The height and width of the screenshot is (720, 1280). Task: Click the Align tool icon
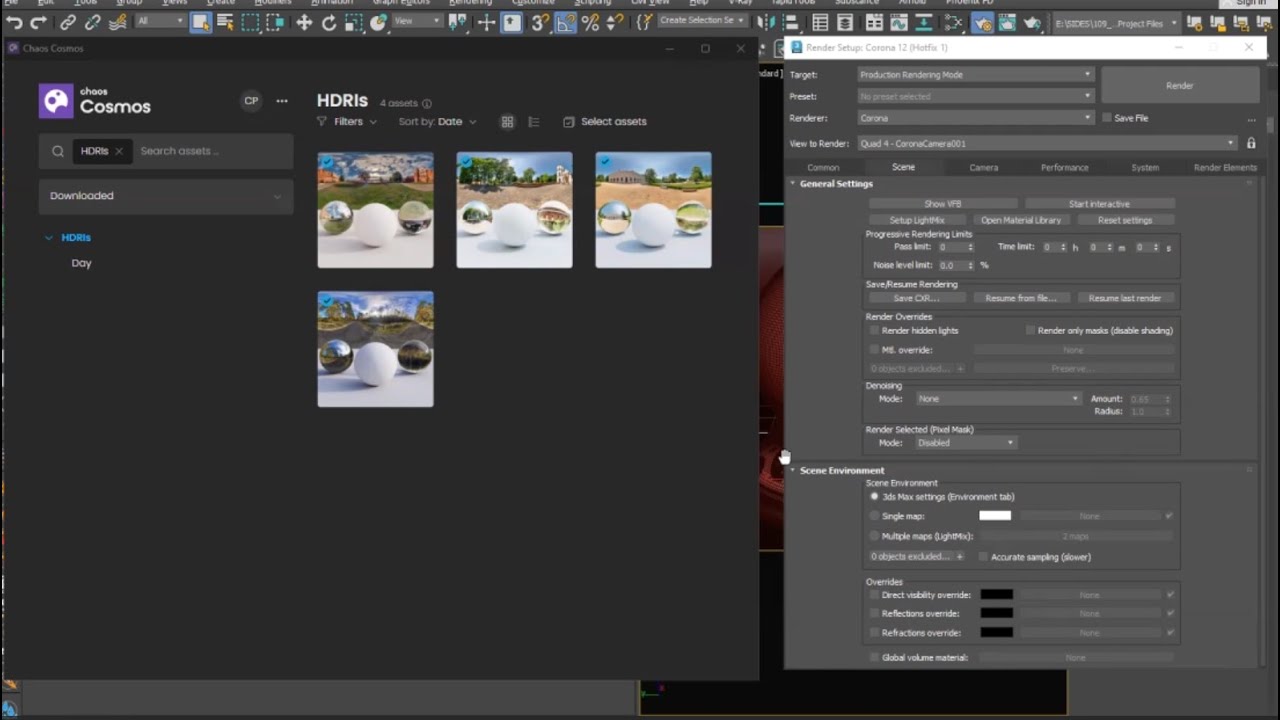tap(790, 22)
